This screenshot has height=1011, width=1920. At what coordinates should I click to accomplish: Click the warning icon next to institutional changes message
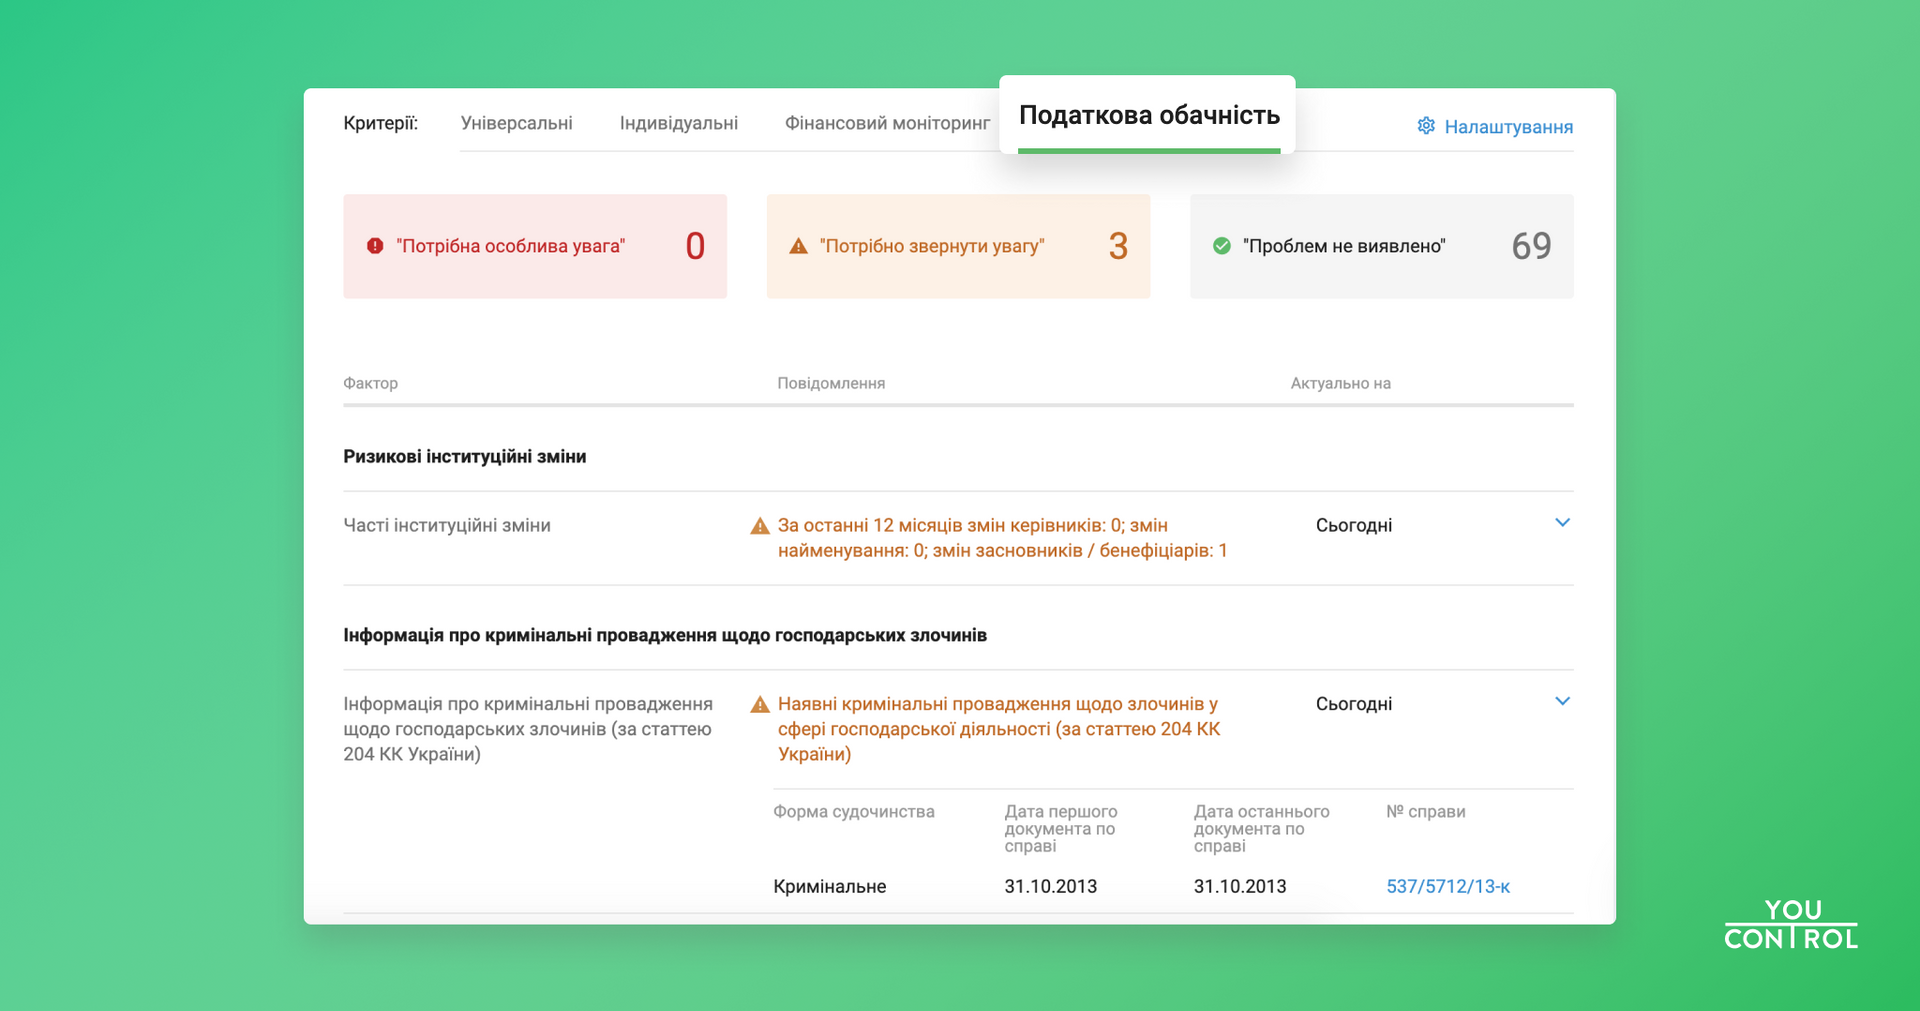click(x=760, y=524)
